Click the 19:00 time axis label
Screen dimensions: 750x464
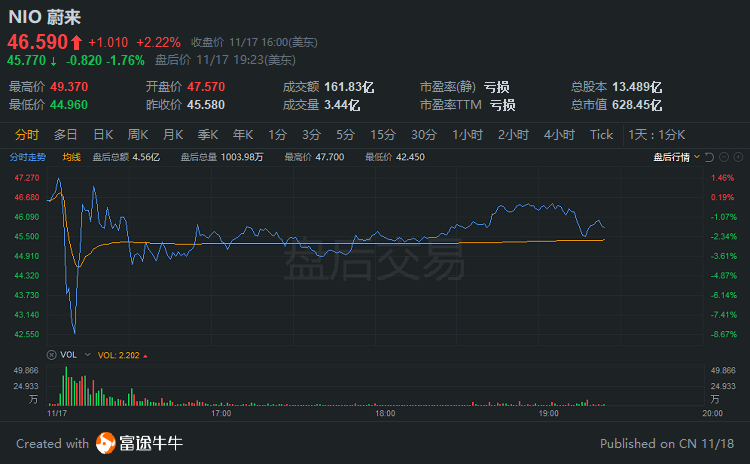(x=549, y=413)
